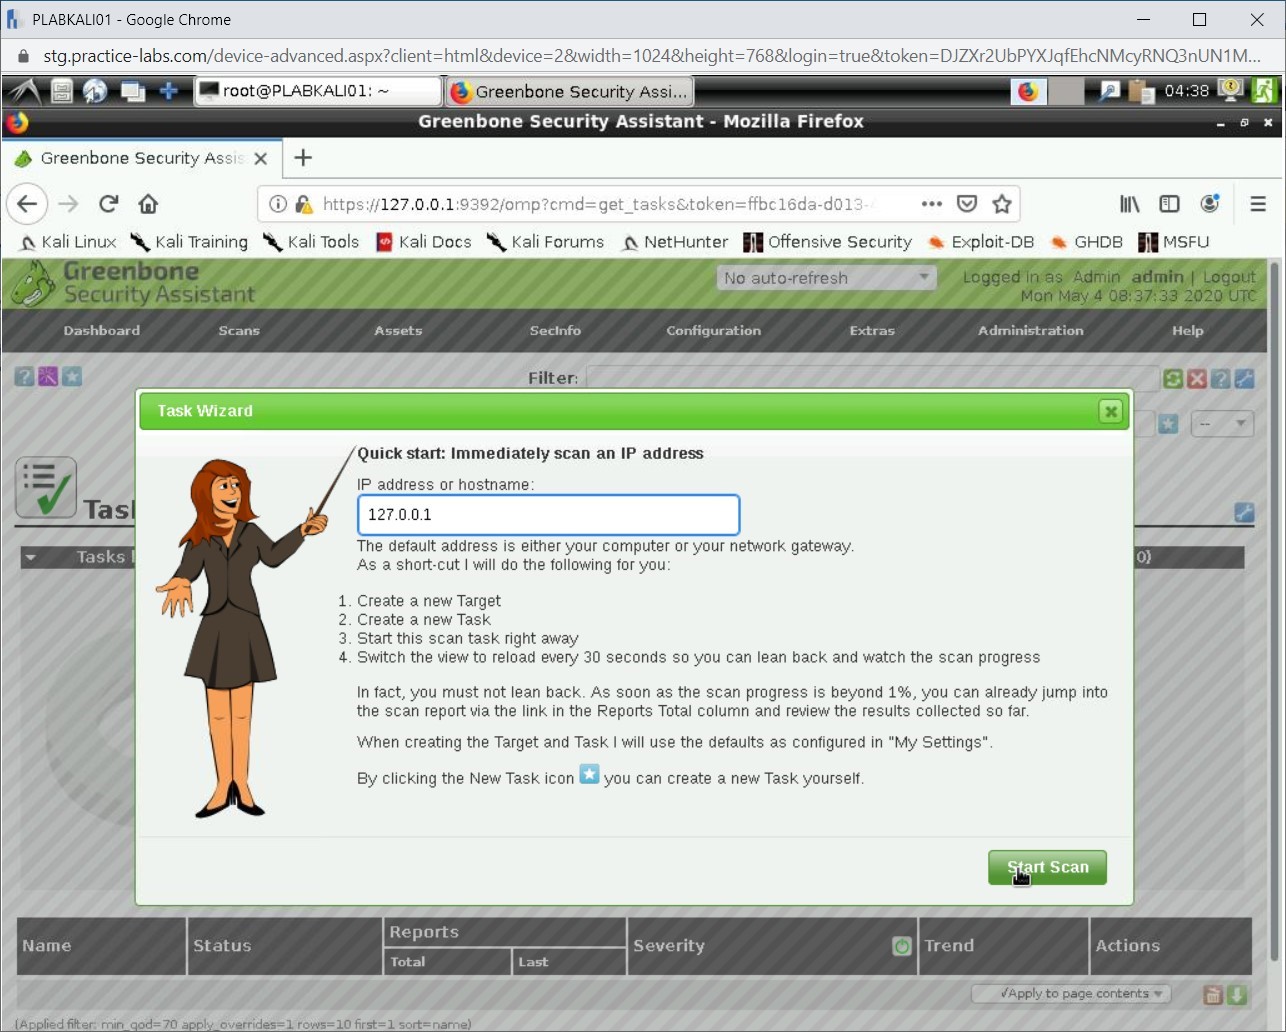Viewport: 1286px width, 1032px height.
Task: Click the Start Scan button
Action: tap(1047, 867)
